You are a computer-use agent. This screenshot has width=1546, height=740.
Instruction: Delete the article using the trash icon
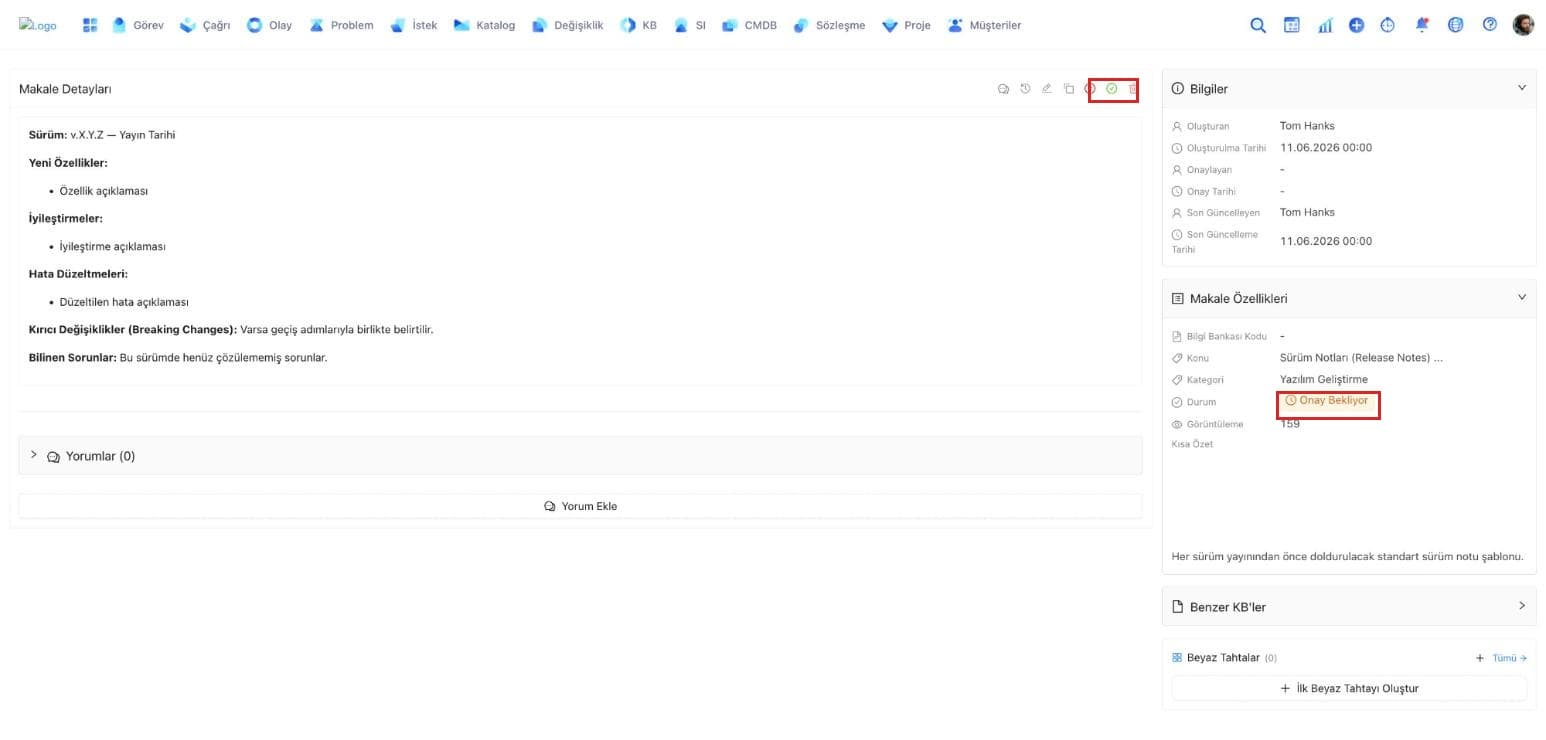tap(1132, 89)
